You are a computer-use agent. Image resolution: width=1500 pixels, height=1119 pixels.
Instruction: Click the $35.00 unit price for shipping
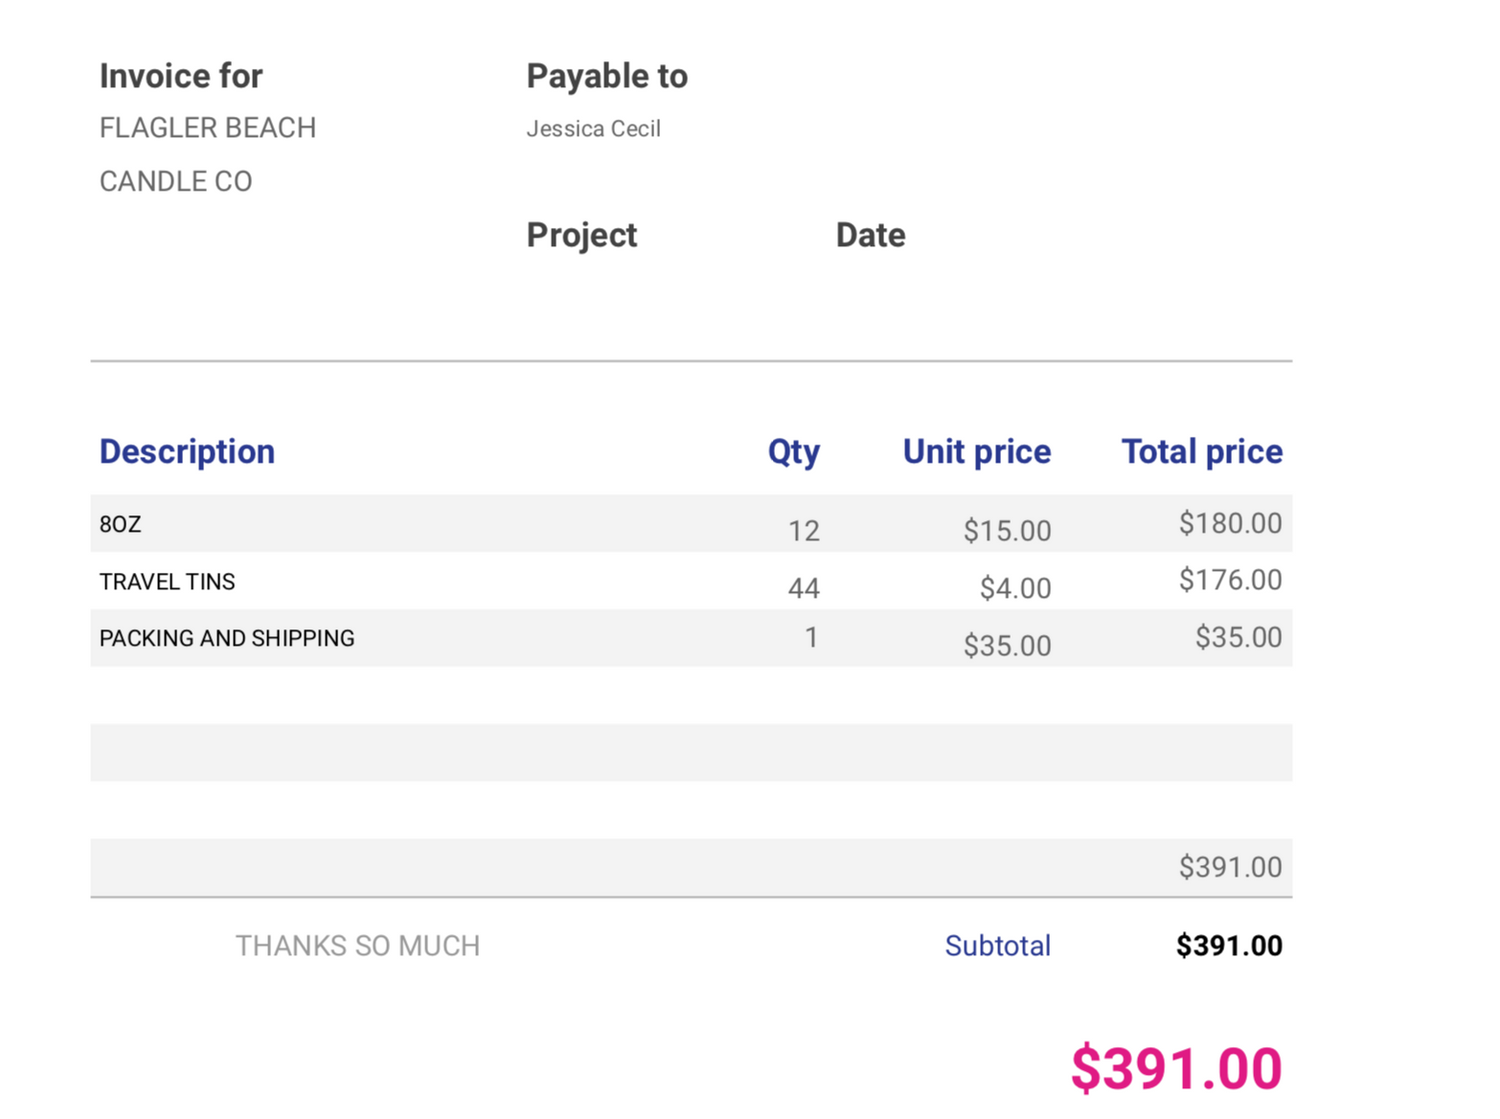coord(1007,645)
